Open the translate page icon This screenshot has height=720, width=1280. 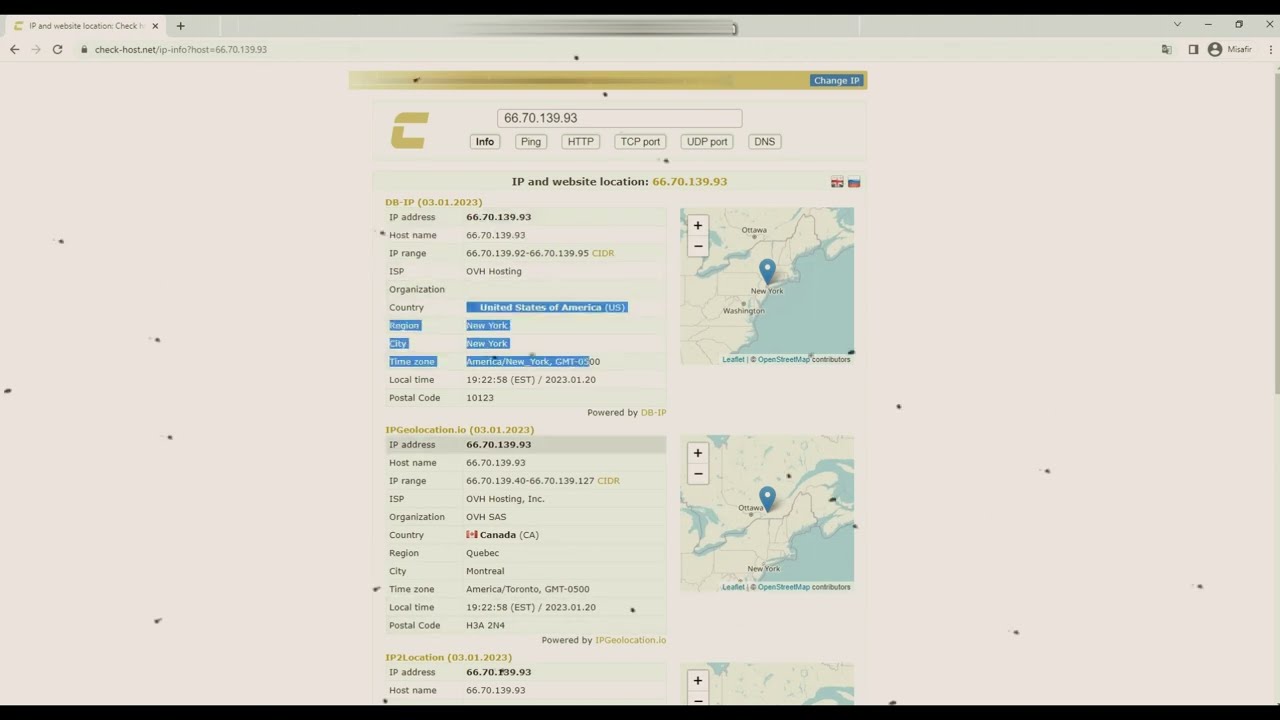(1166, 49)
